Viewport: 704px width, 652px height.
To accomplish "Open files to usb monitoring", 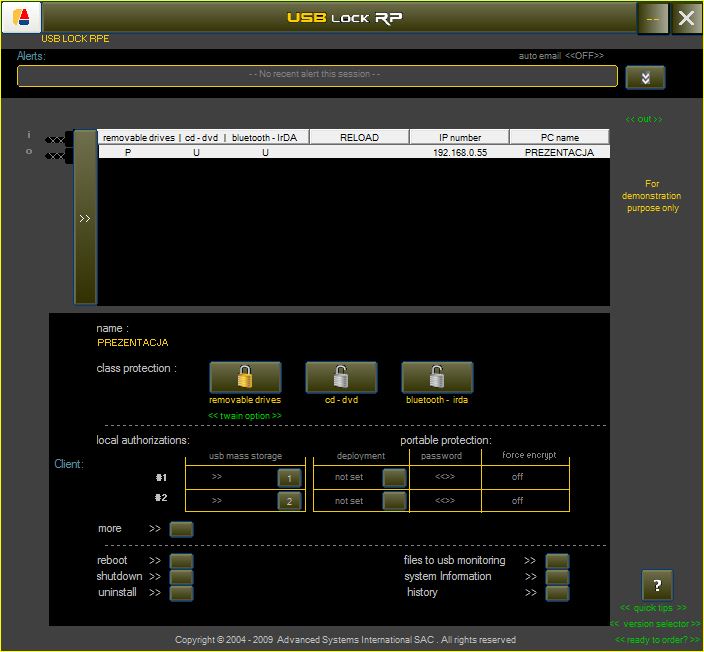I will pos(557,561).
